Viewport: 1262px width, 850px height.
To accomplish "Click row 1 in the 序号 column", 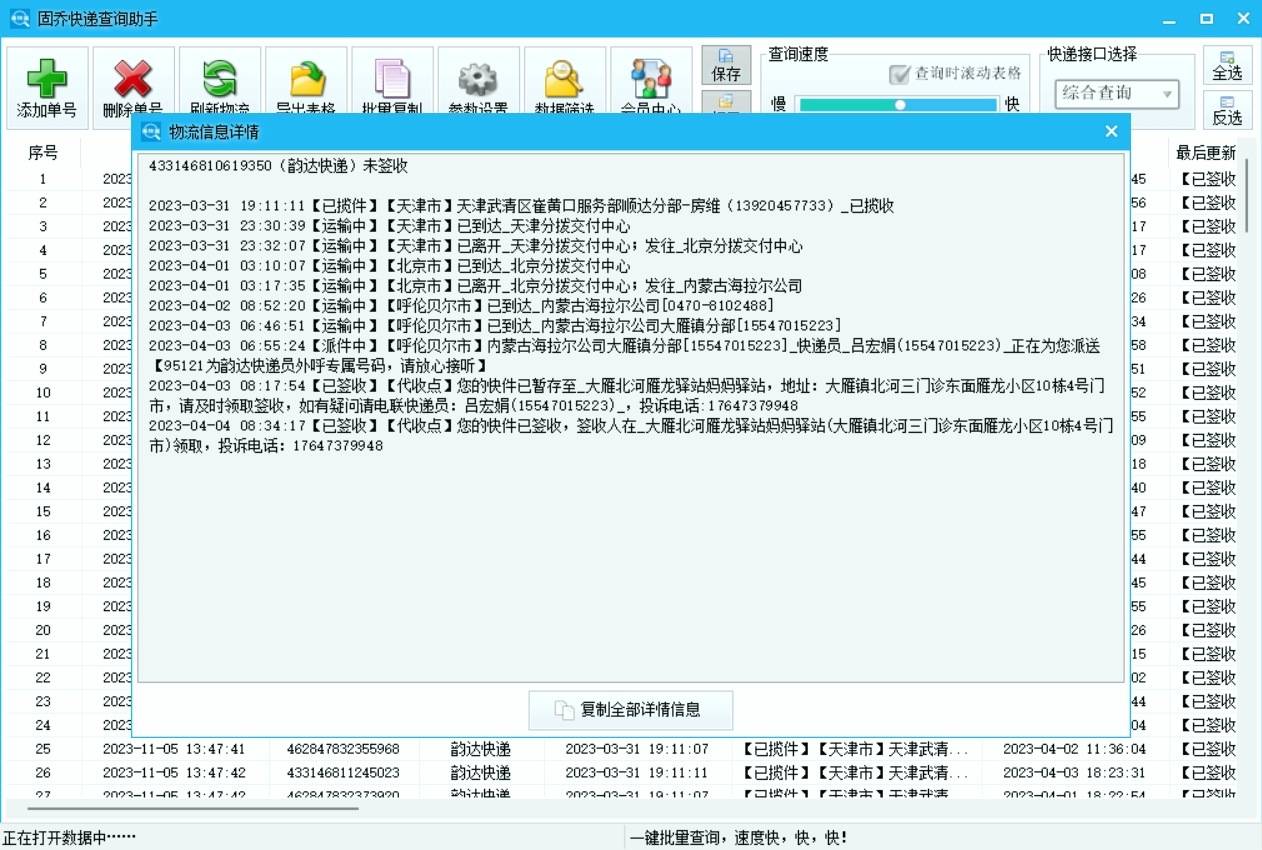I will 41,178.
